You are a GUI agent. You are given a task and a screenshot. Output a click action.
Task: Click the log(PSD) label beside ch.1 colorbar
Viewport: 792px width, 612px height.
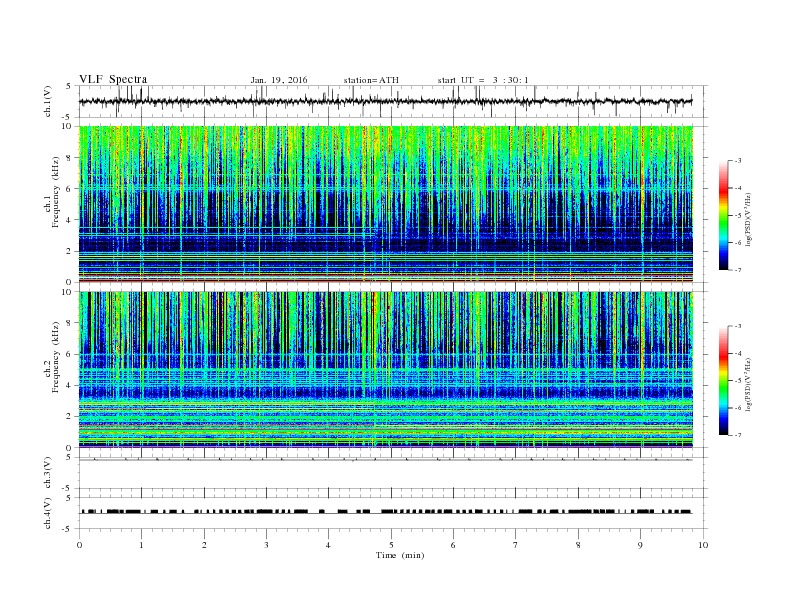pos(748,219)
